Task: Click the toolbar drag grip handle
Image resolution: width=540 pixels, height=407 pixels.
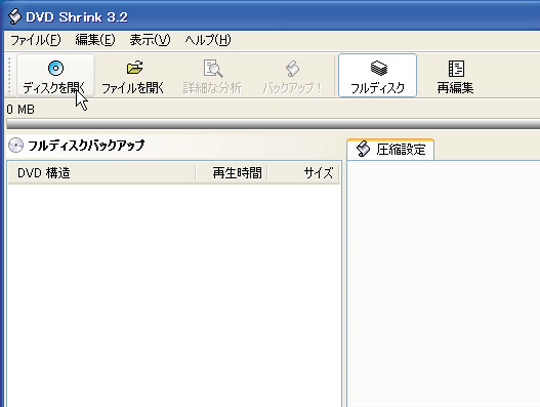Action: click(10, 76)
